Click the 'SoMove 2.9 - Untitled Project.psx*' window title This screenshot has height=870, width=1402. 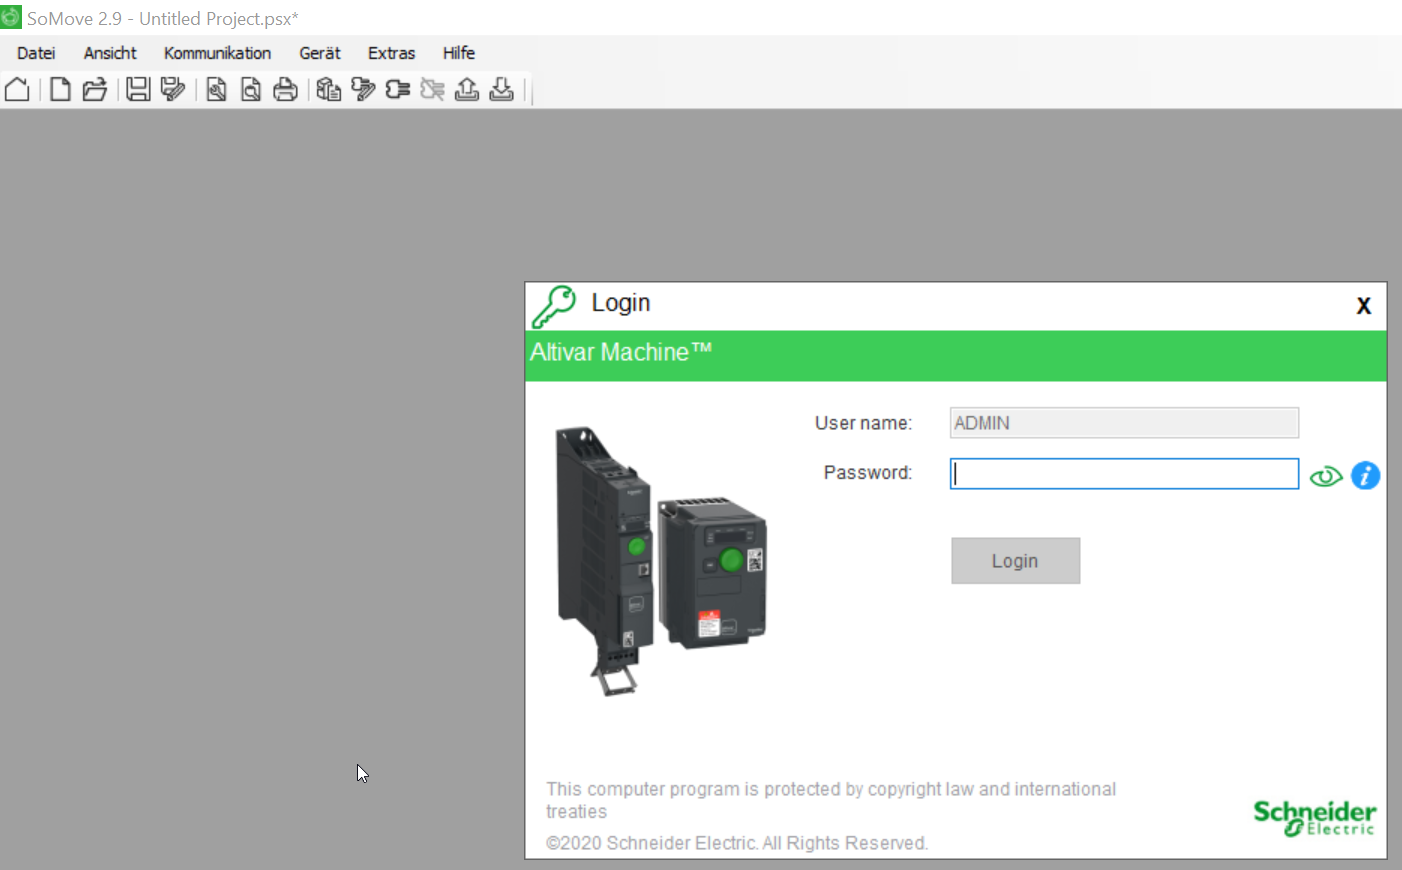[x=163, y=19]
